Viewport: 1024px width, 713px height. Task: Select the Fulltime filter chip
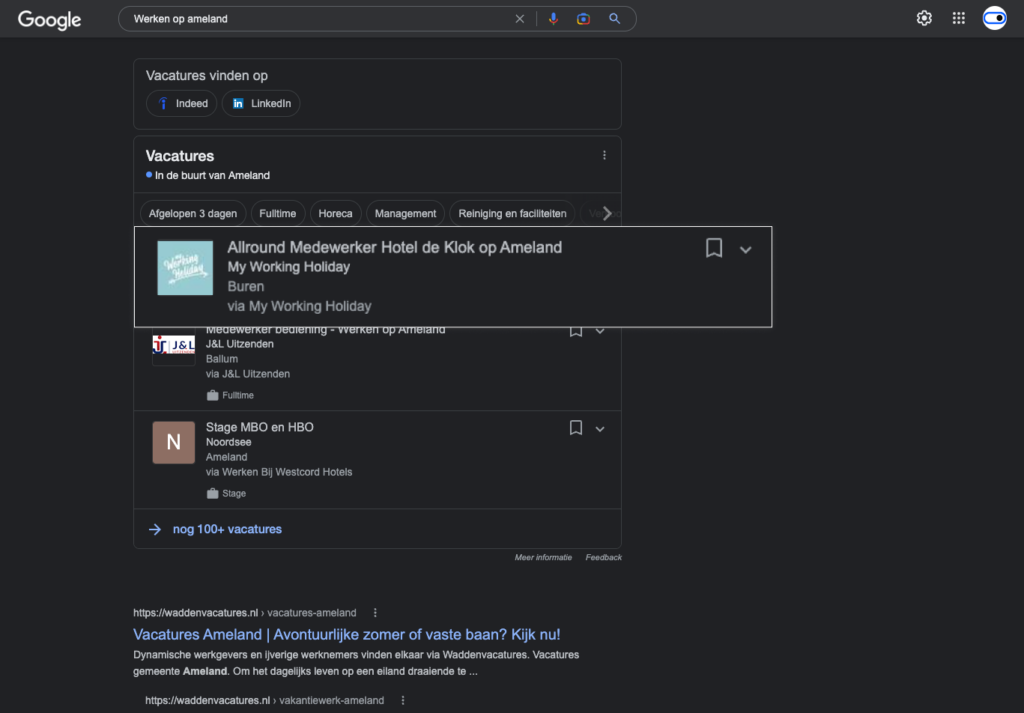(278, 214)
